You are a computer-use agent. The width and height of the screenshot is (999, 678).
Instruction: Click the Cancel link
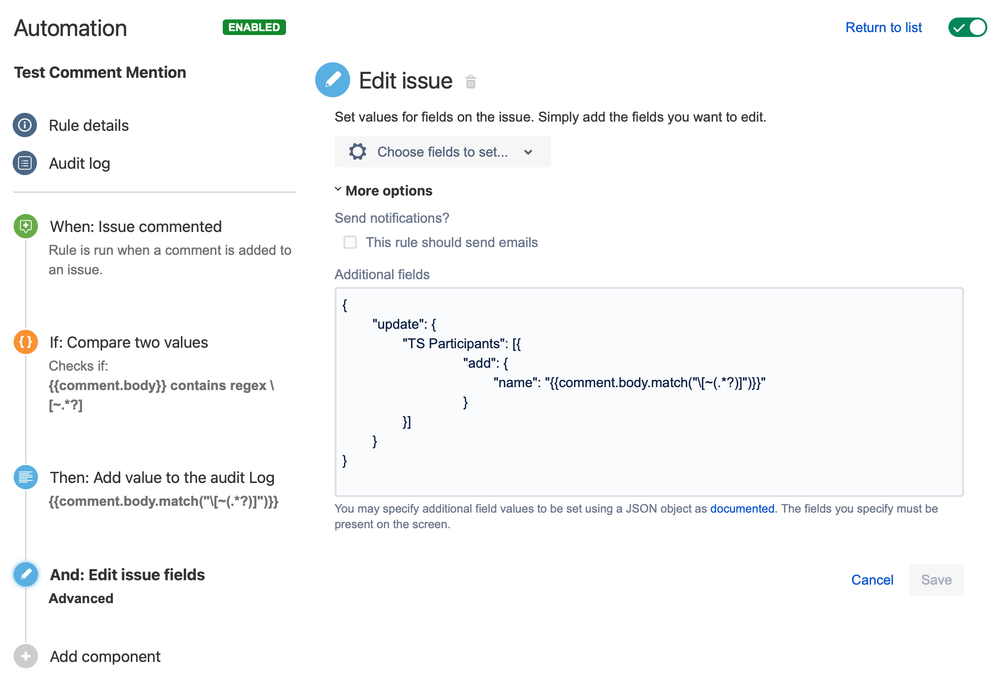(x=871, y=580)
